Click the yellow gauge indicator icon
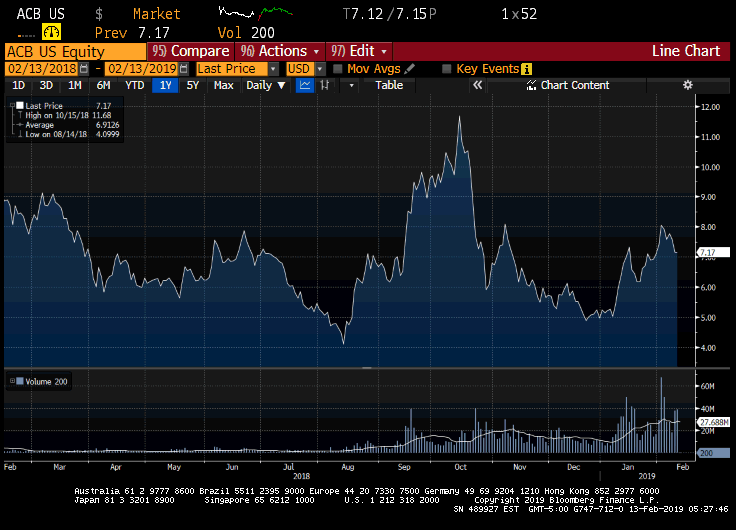The width and height of the screenshot is (736, 530). tap(51, 32)
